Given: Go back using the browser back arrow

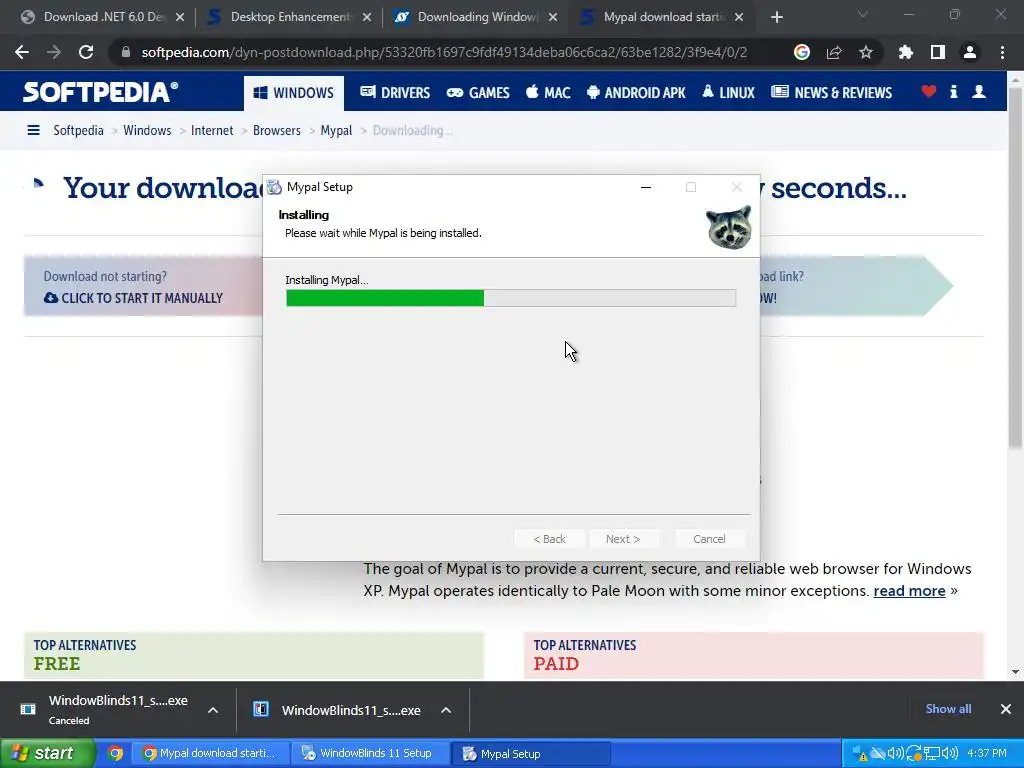Looking at the screenshot, I should 22,52.
